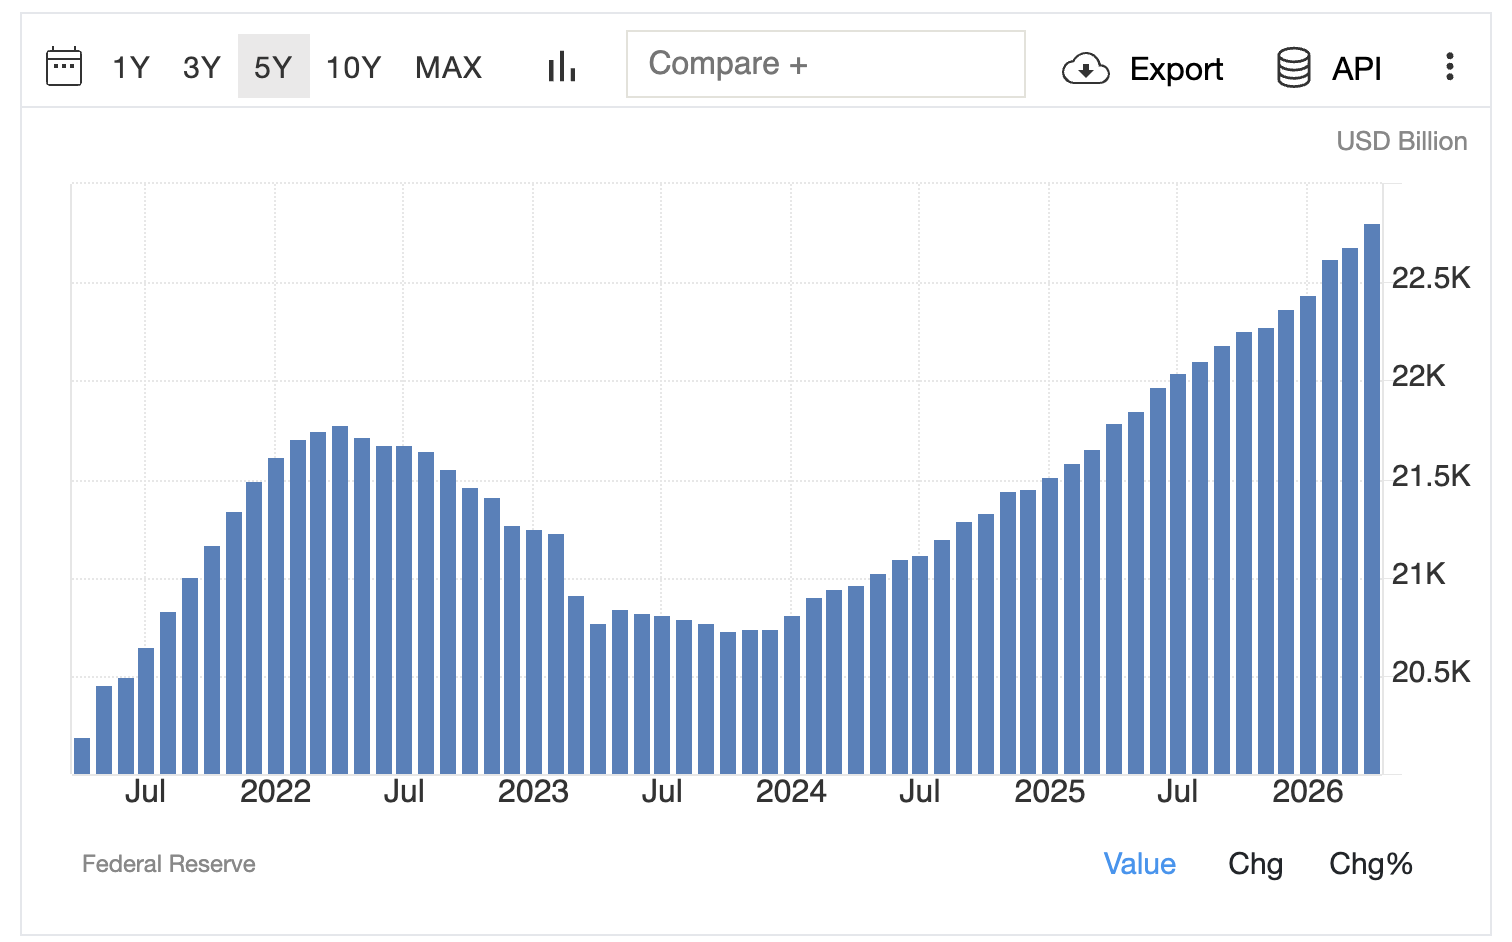
Task: Open the calendar date range picker
Action: (64, 67)
